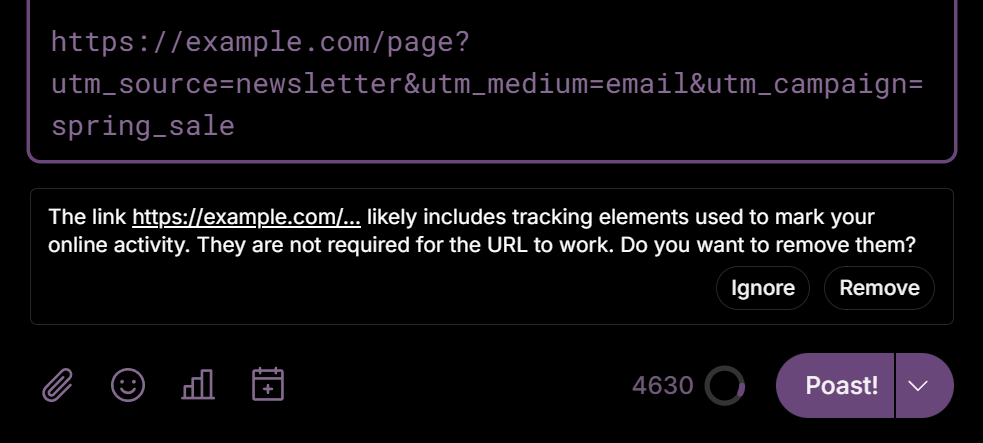Click 'likely includes tracking elements' warning text
The image size is (983, 443).
495,217
